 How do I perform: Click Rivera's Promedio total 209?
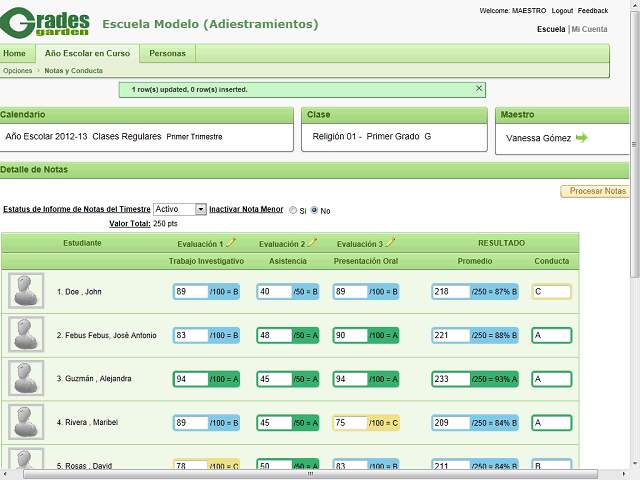pos(451,422)
